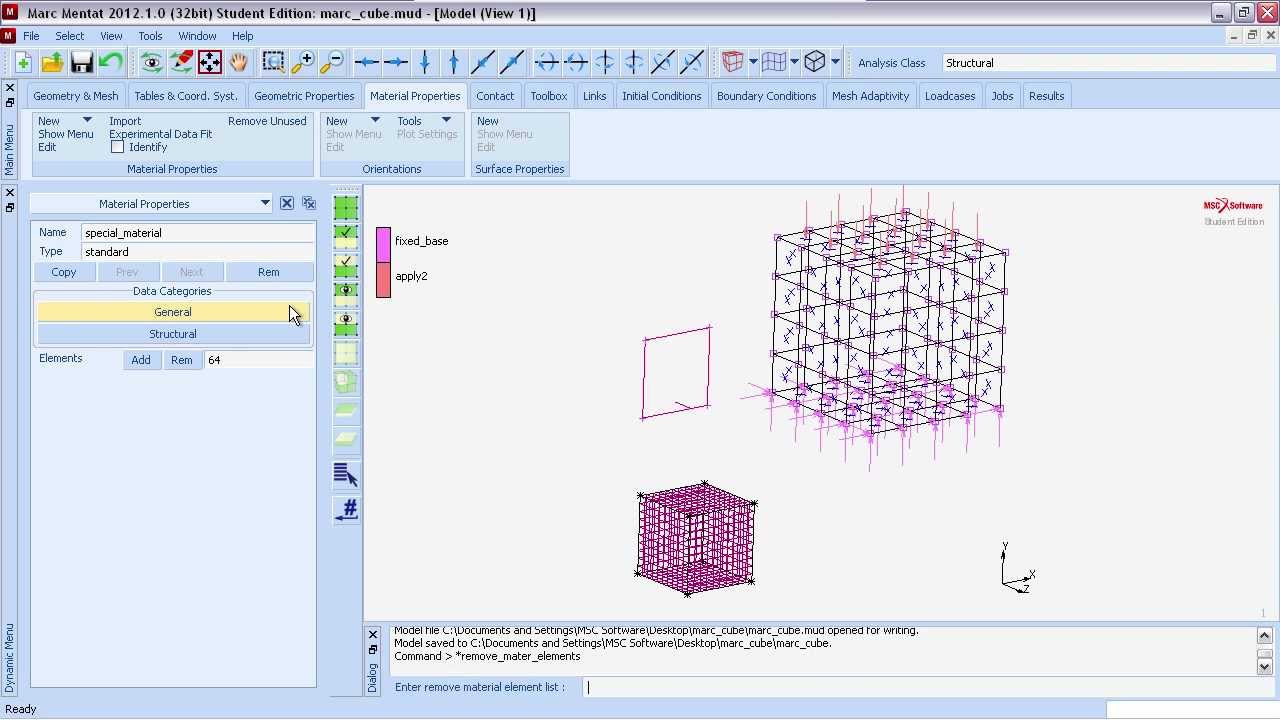Switch to the Geometry & Mesh tab
This screenshot has width=1280, height=720.
tap(75, 96)
